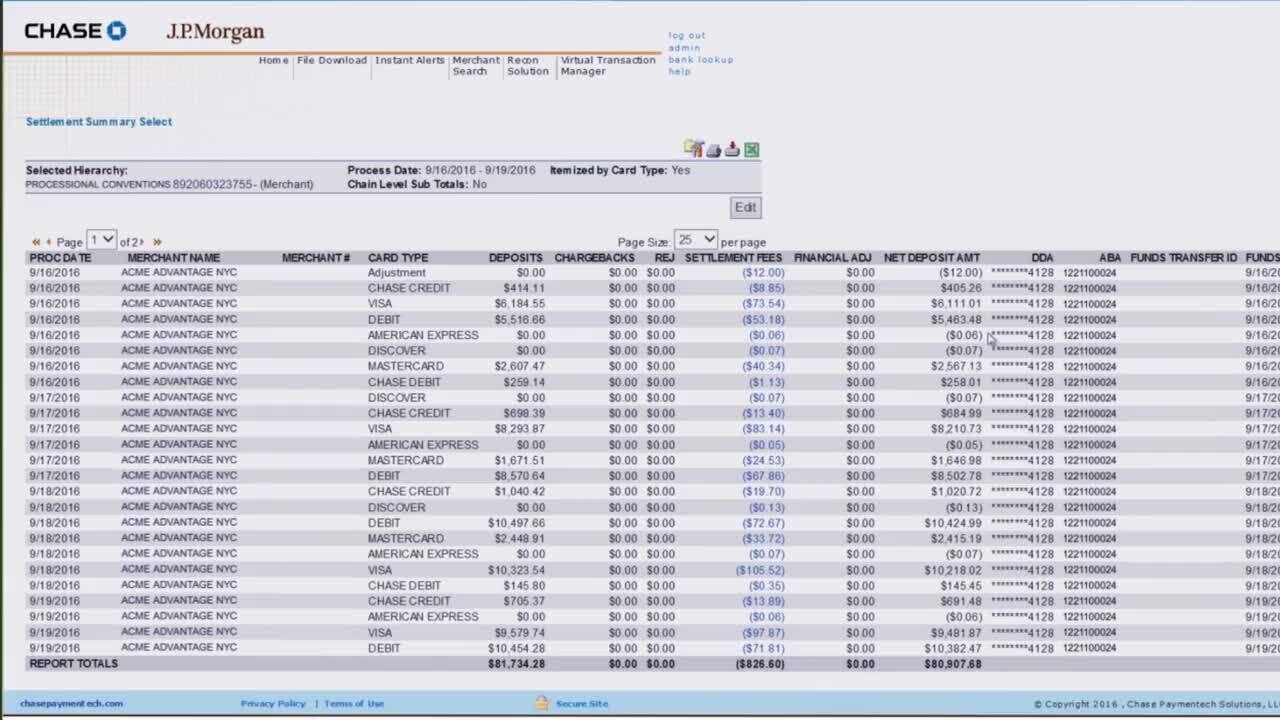Open Merchant Search menu

coord(476,66)
